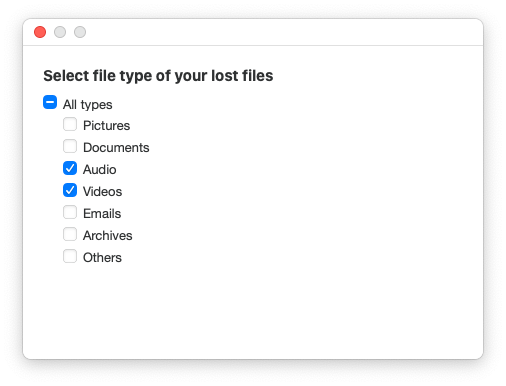Click the 'All types' label text
Viewport: 506px width, 386px height.
[88, 105]
